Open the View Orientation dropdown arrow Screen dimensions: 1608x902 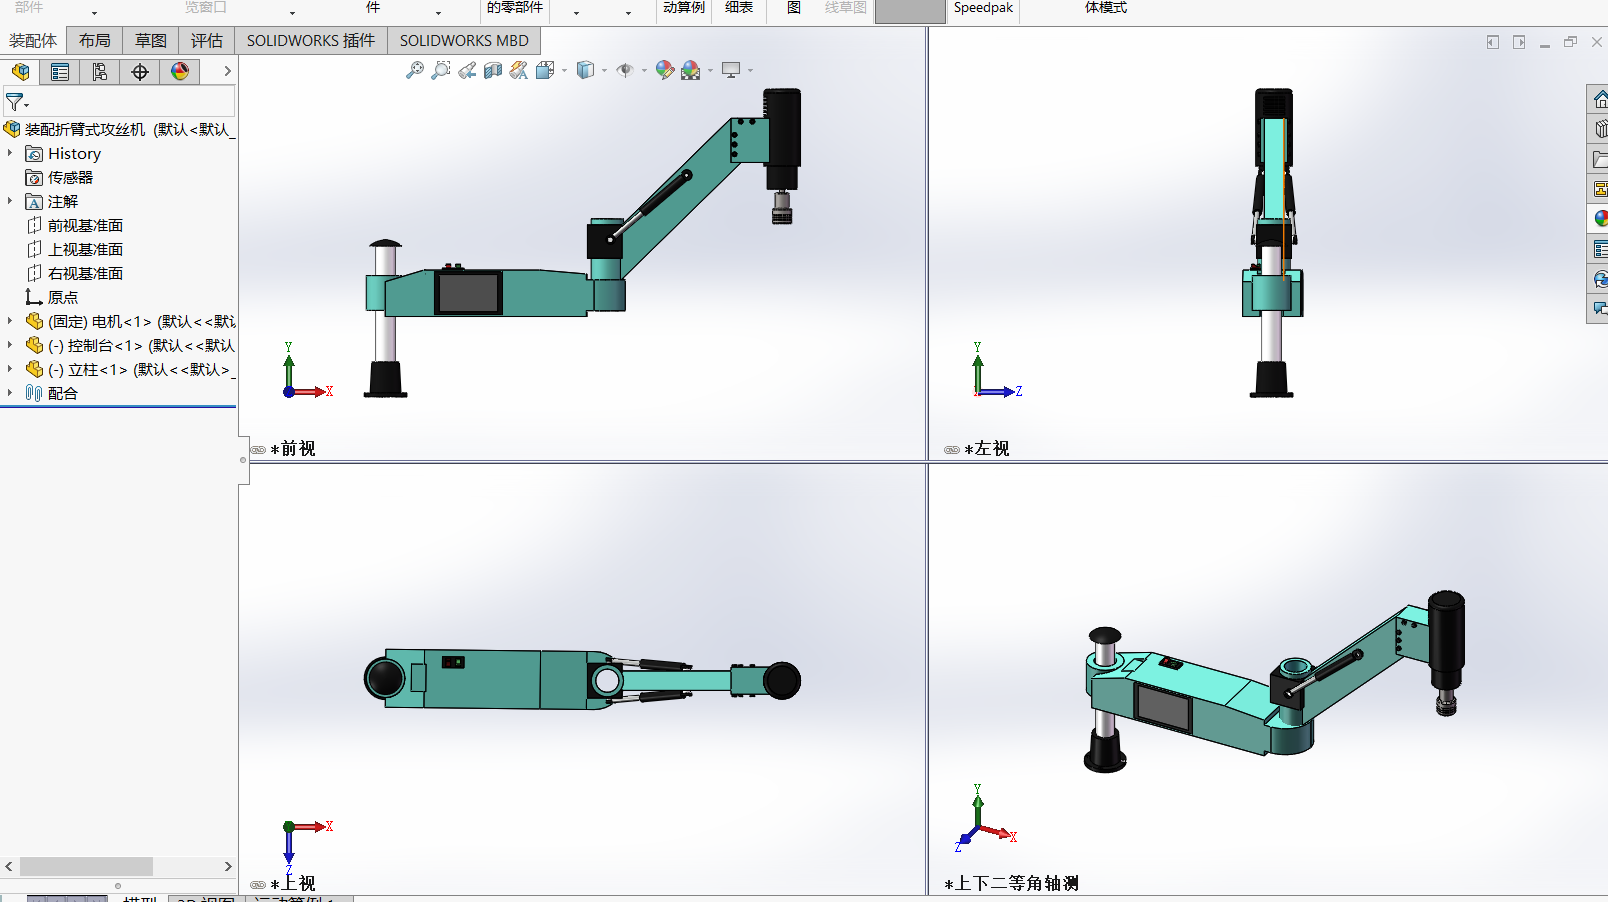click(564, 71)
